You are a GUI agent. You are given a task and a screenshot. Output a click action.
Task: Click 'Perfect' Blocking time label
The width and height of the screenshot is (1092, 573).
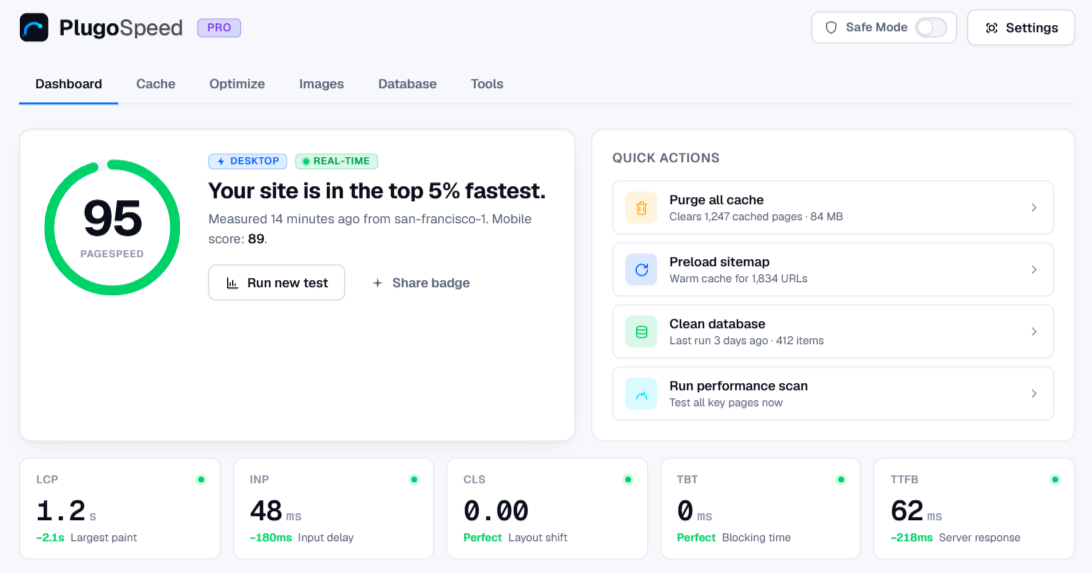(x=696, y=537)
